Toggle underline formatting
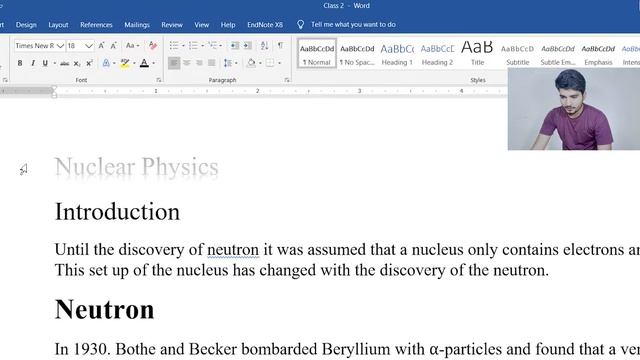 point(45,63)
